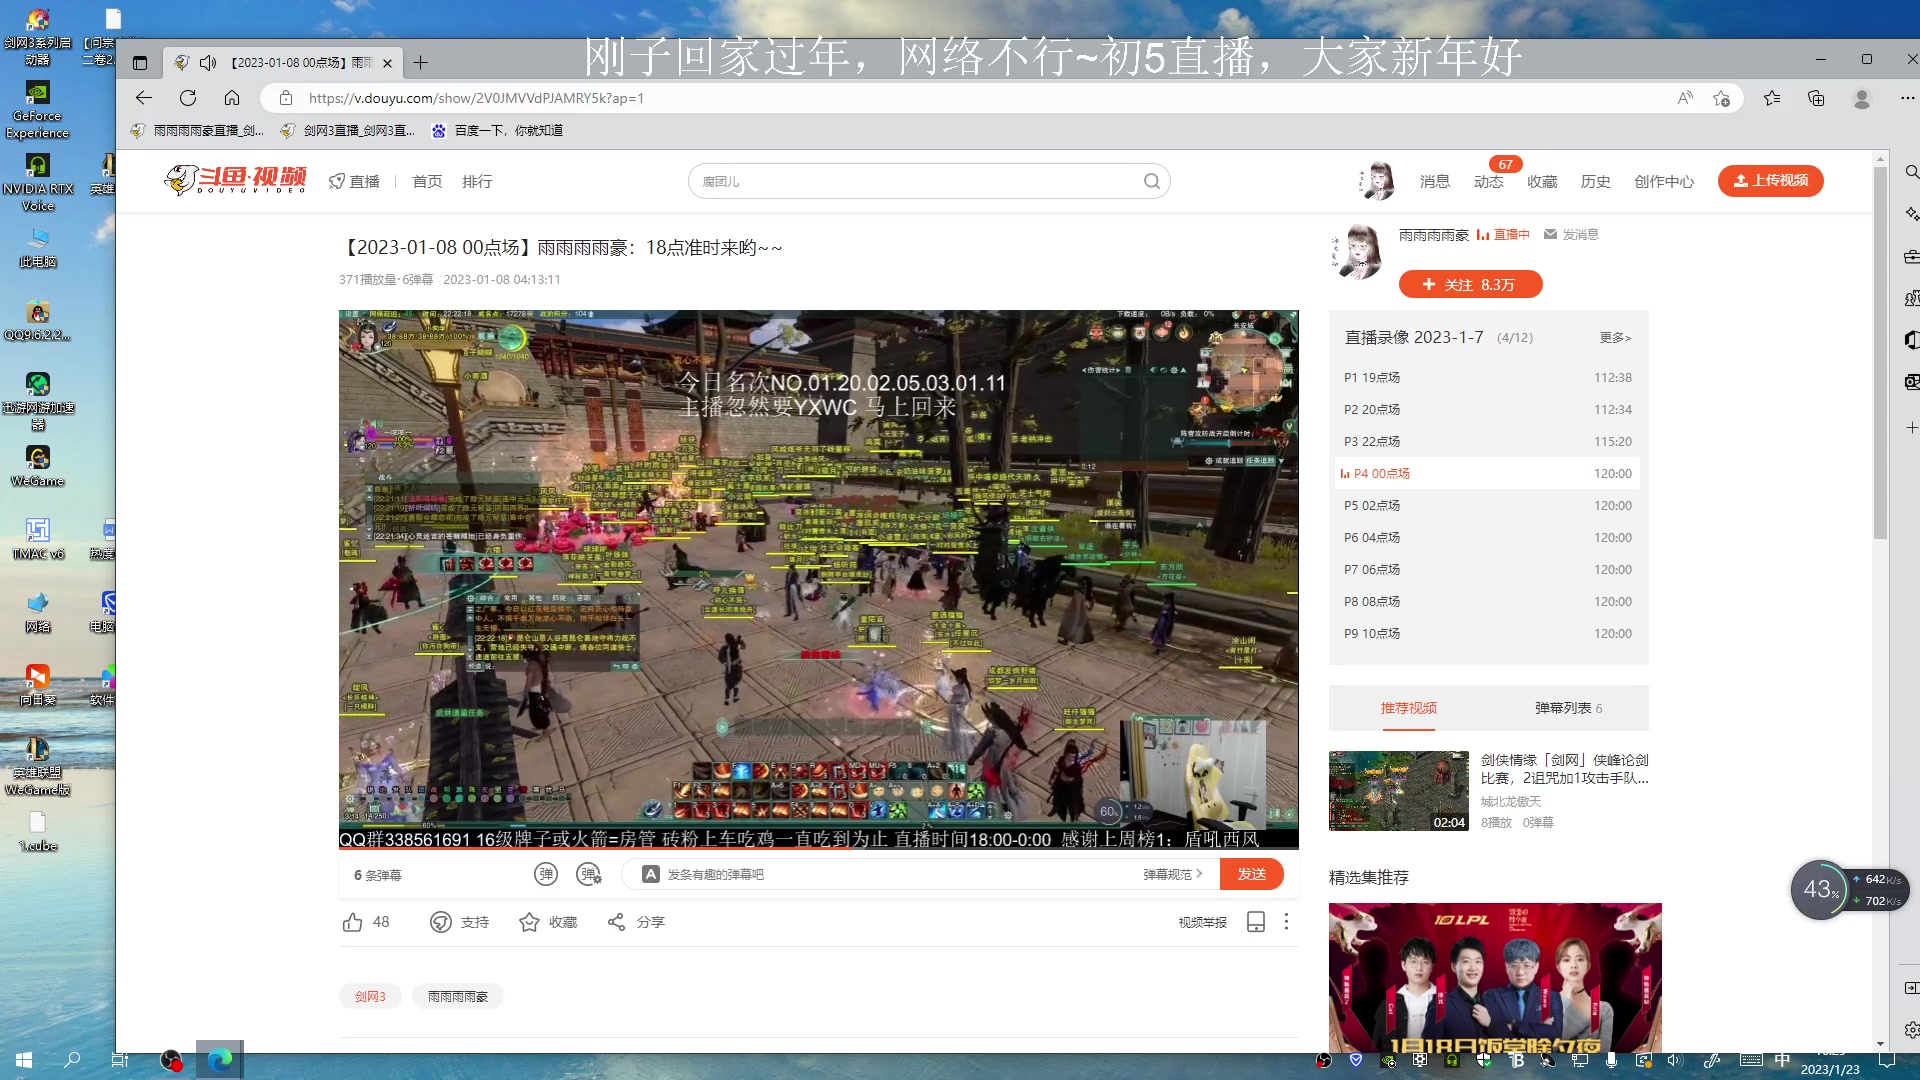Image resolution: width=1920 pixels, height=1080 pixels.
Task: Select playlist item P6 04点场
Action: [x=1488, y=537]
